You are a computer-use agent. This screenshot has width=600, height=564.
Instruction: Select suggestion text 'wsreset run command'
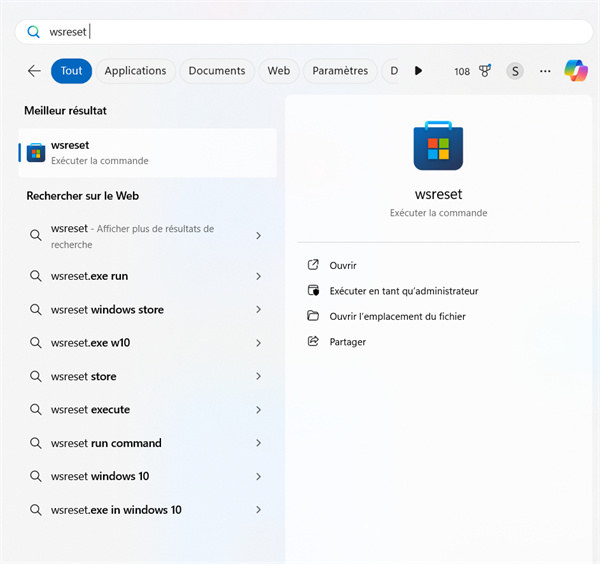(x=106, y=443)
